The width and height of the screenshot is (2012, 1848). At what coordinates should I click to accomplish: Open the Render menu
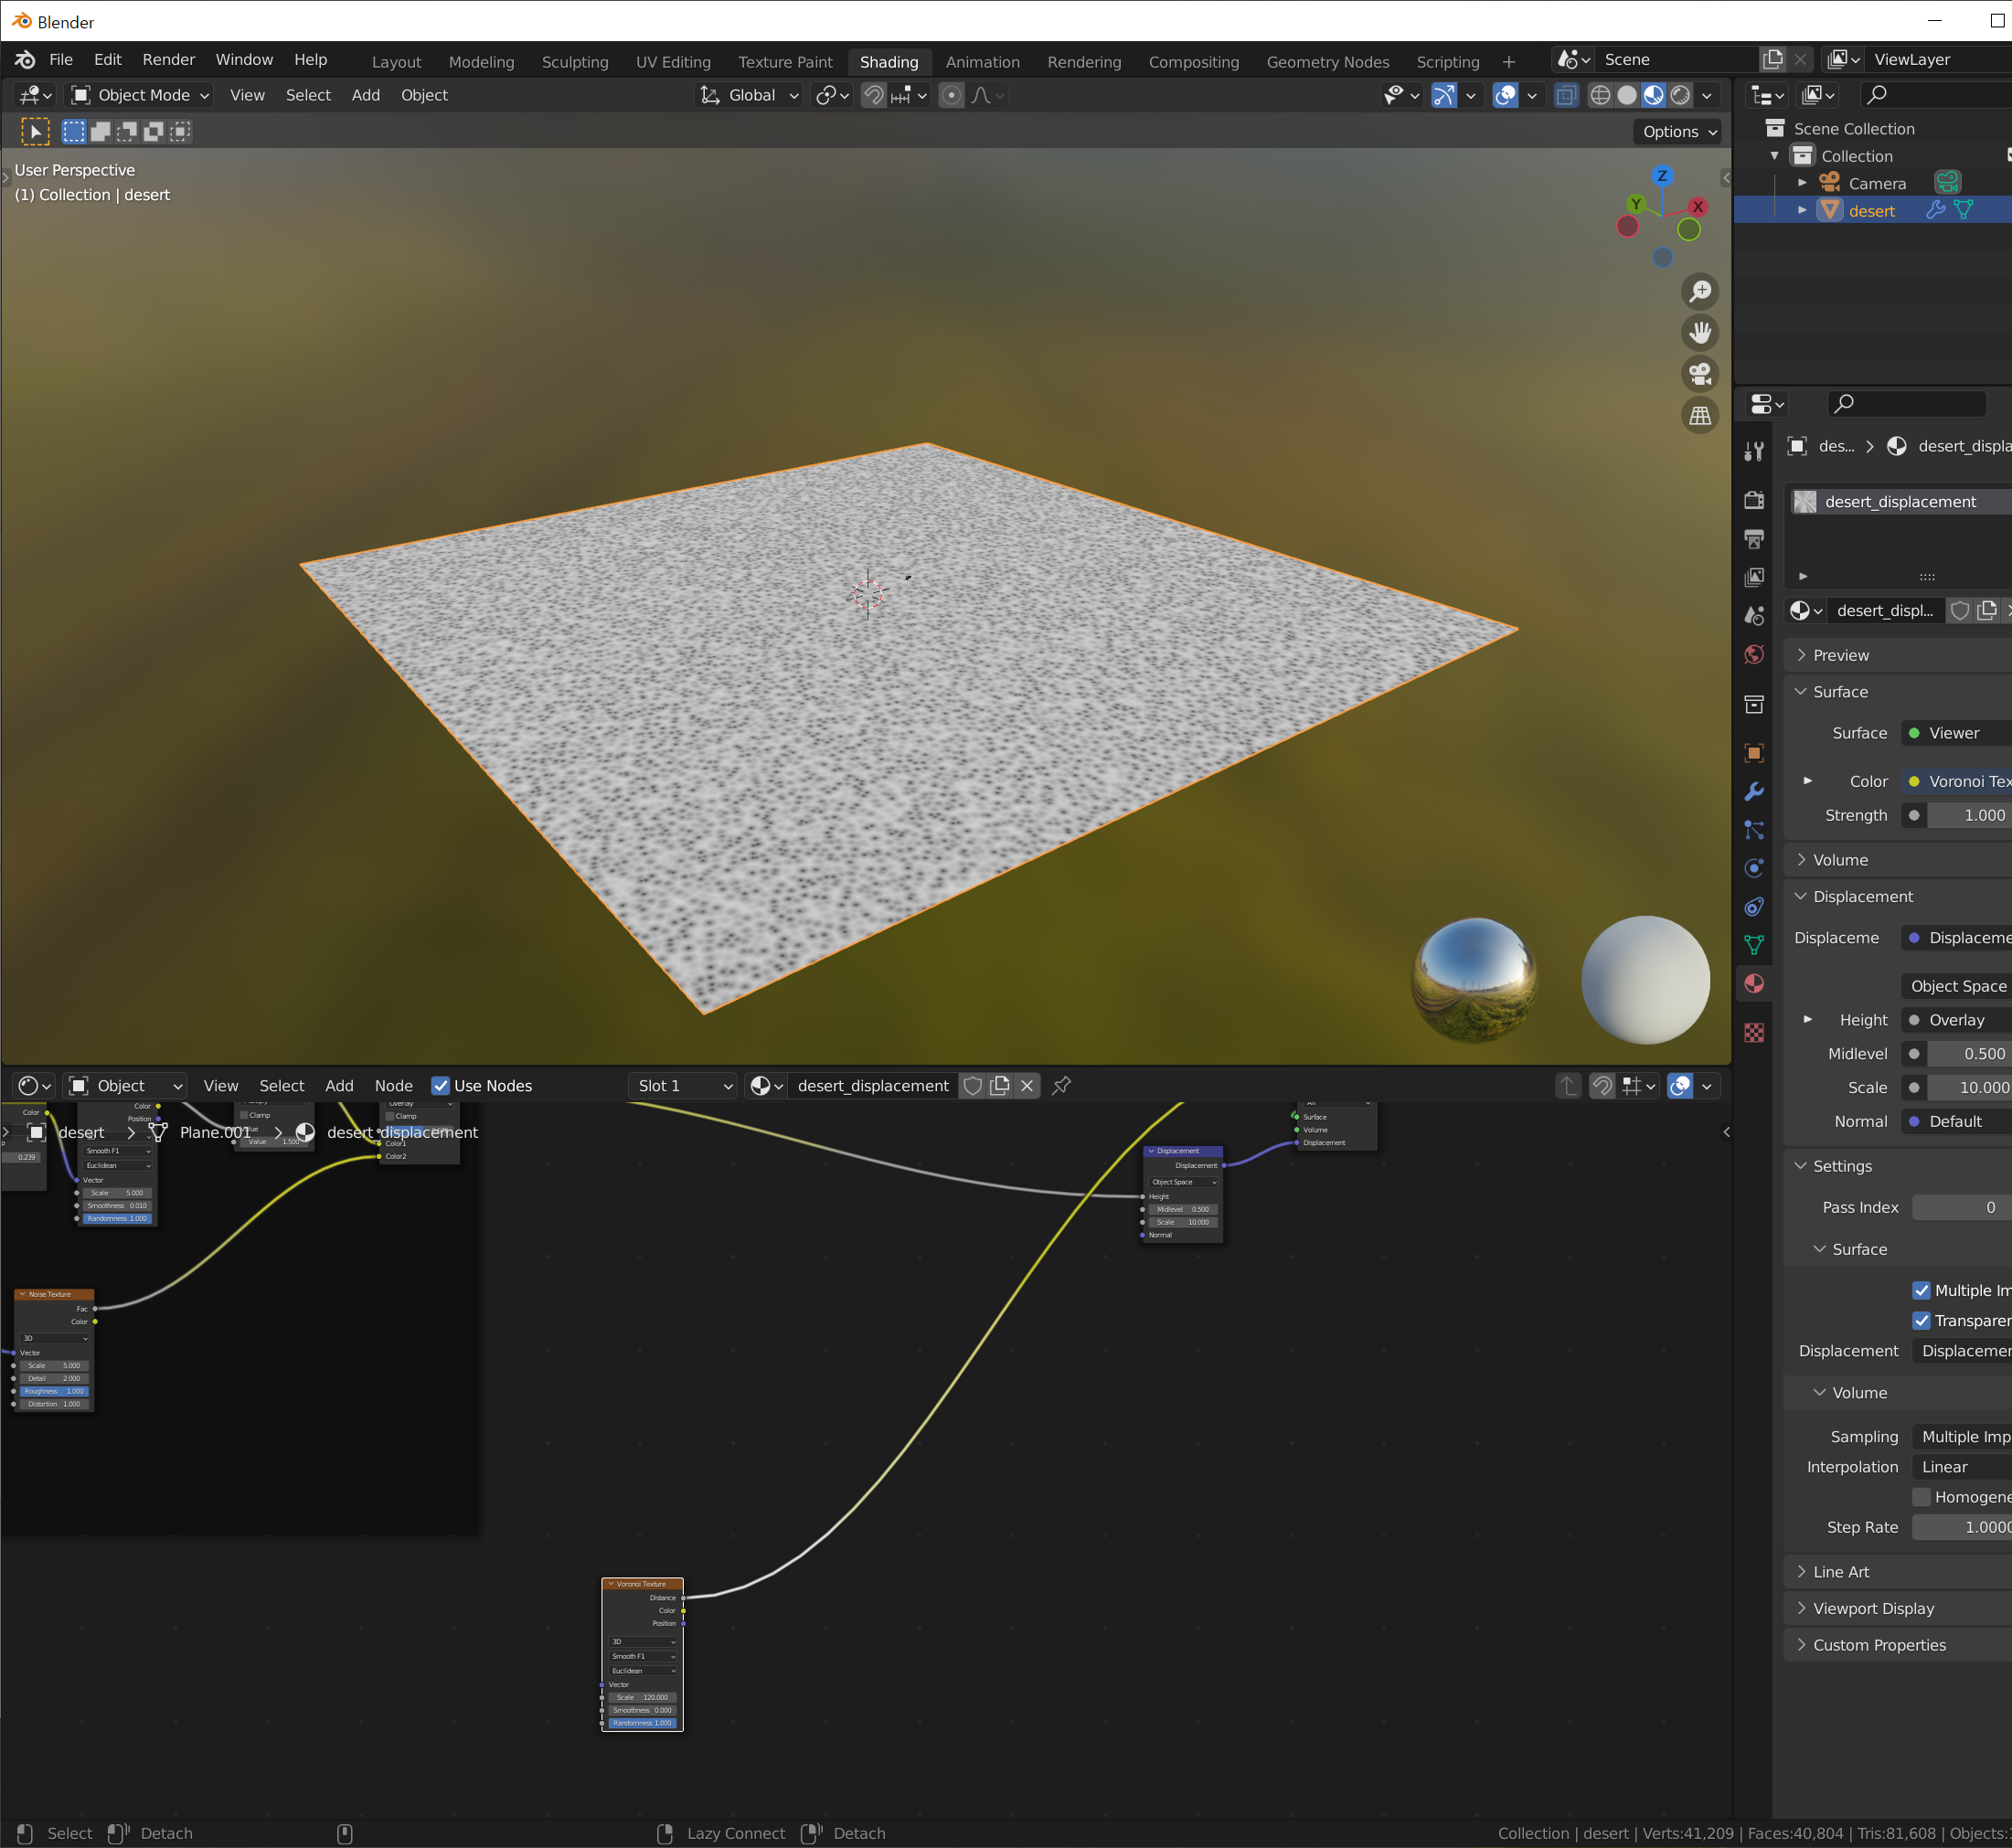[x=168, y=60]
